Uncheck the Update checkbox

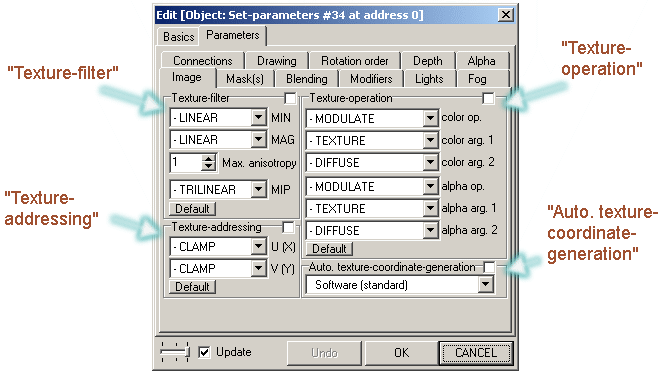tap(204, 352)
